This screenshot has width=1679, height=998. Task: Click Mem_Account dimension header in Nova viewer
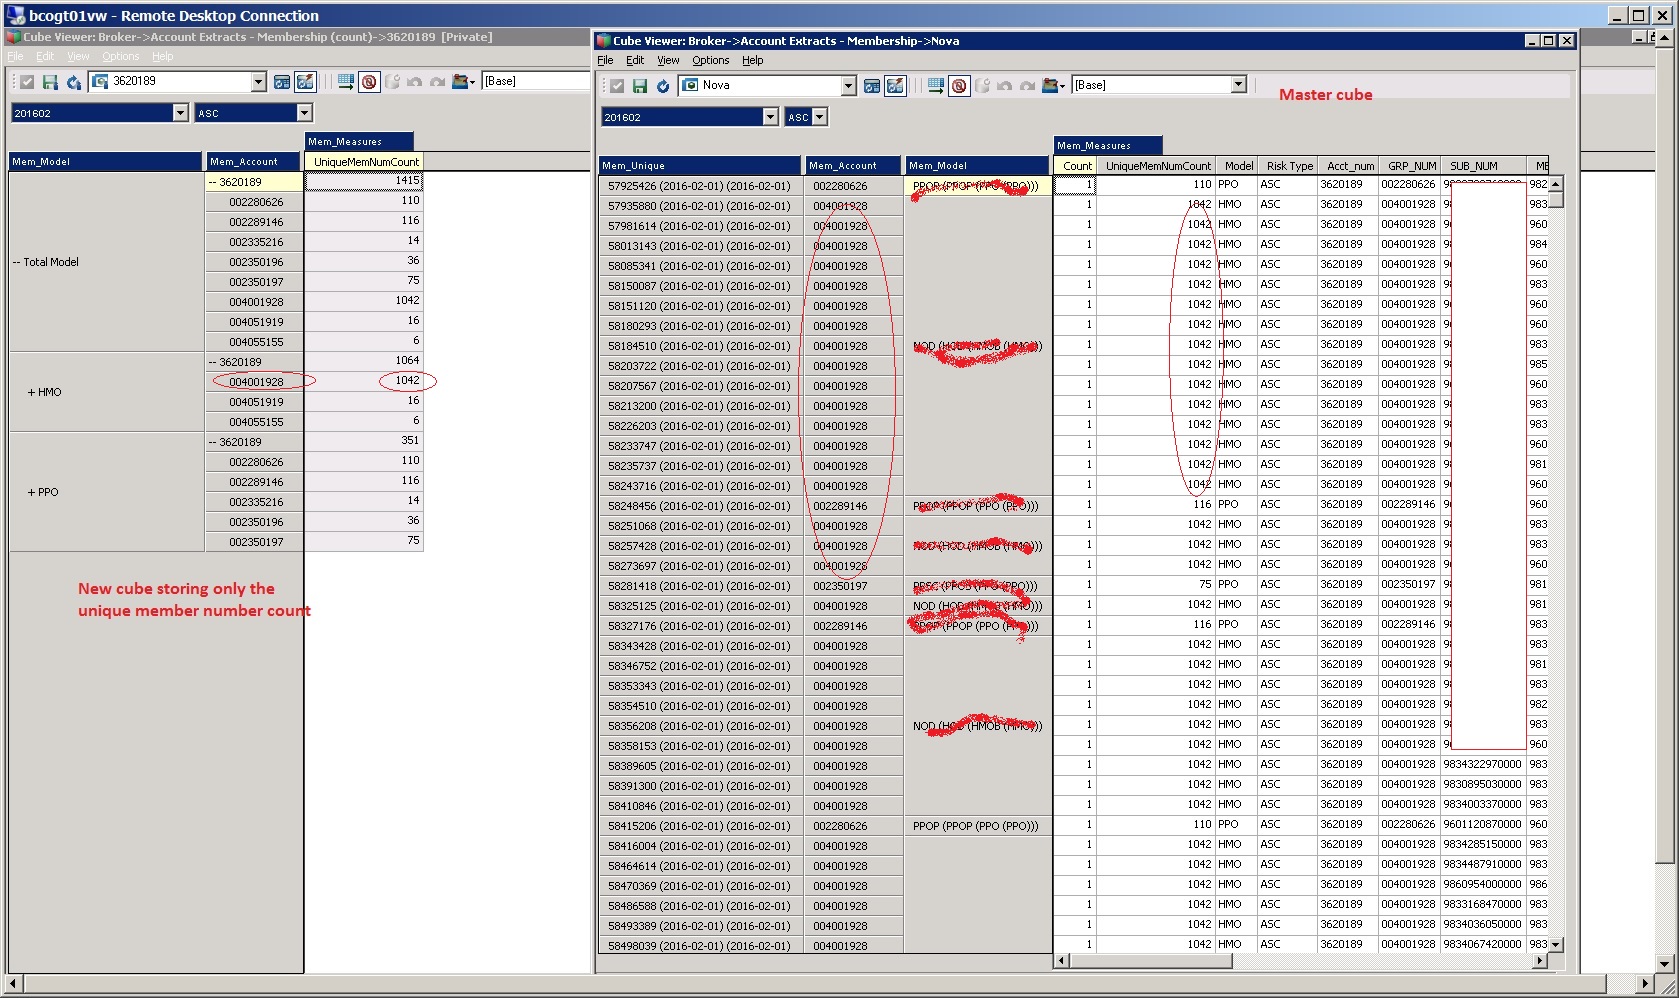click(x=853, y=166)
